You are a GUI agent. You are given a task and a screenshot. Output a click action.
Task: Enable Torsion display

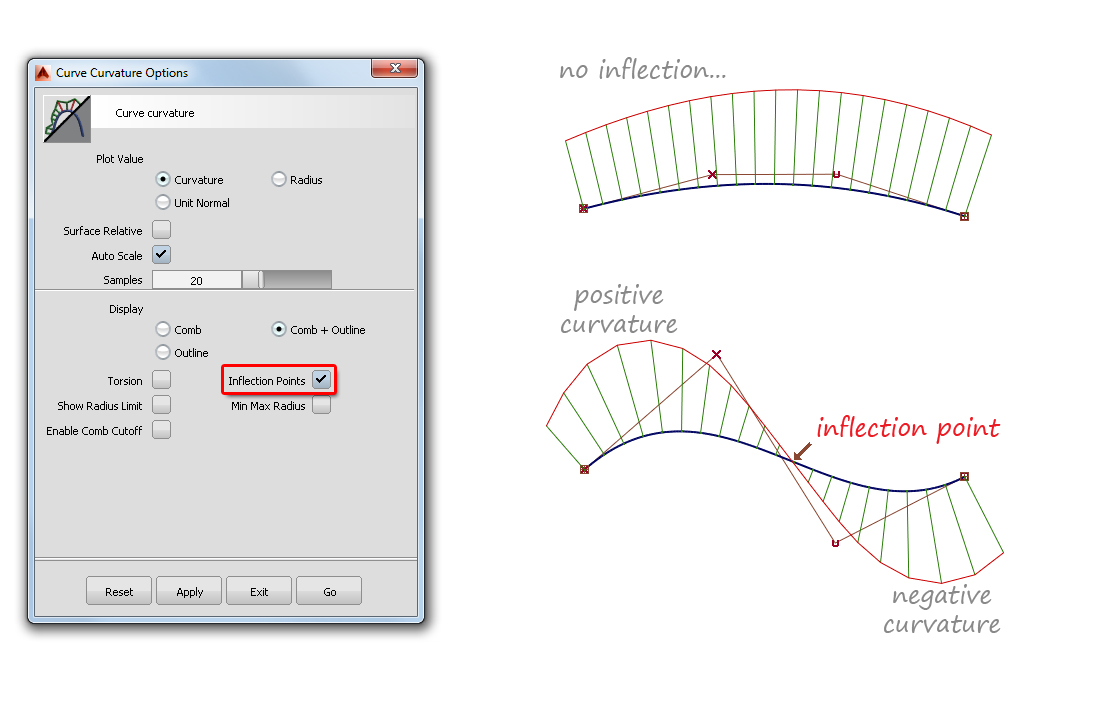pyautogui.click(x=161, y=380)
